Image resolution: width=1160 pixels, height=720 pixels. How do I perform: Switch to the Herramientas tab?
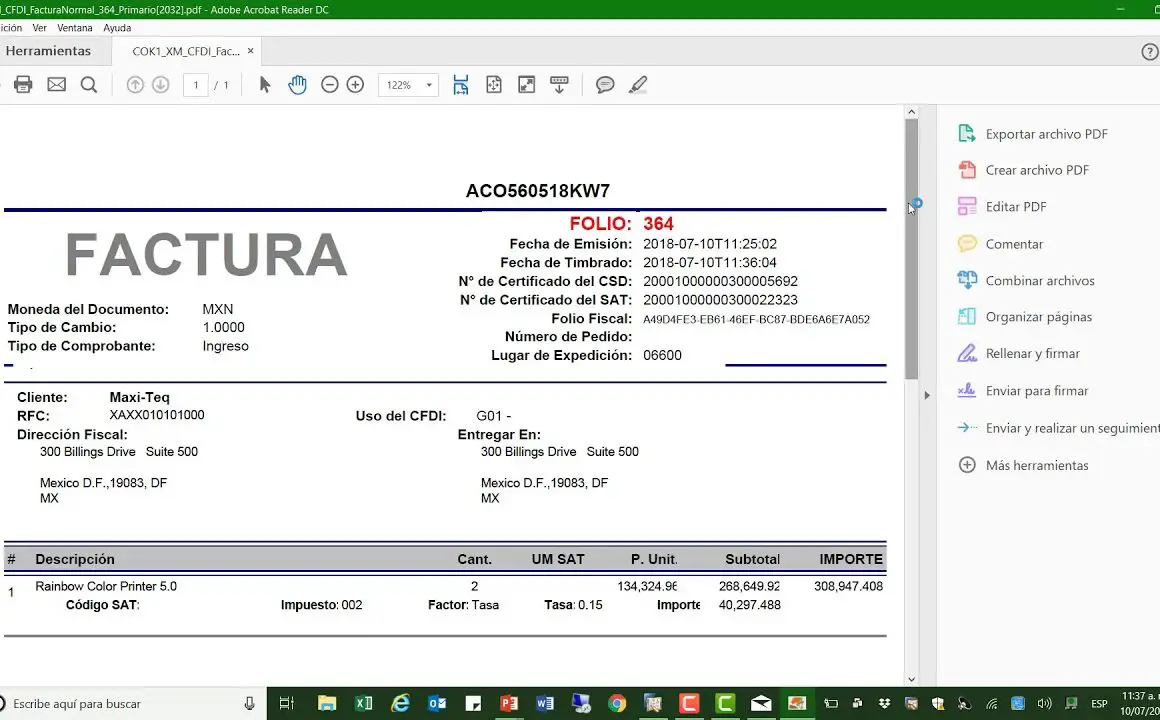pos(48,51)
